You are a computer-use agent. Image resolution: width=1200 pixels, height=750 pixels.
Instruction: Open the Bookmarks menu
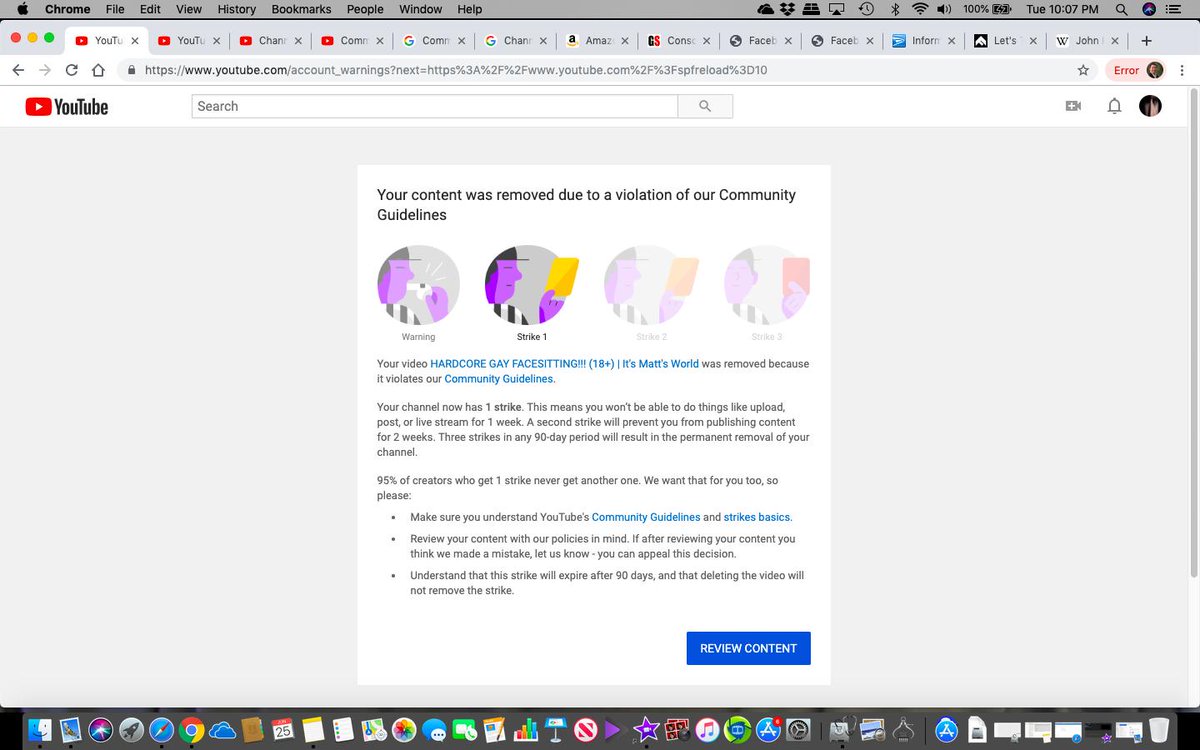coord(301,9)
